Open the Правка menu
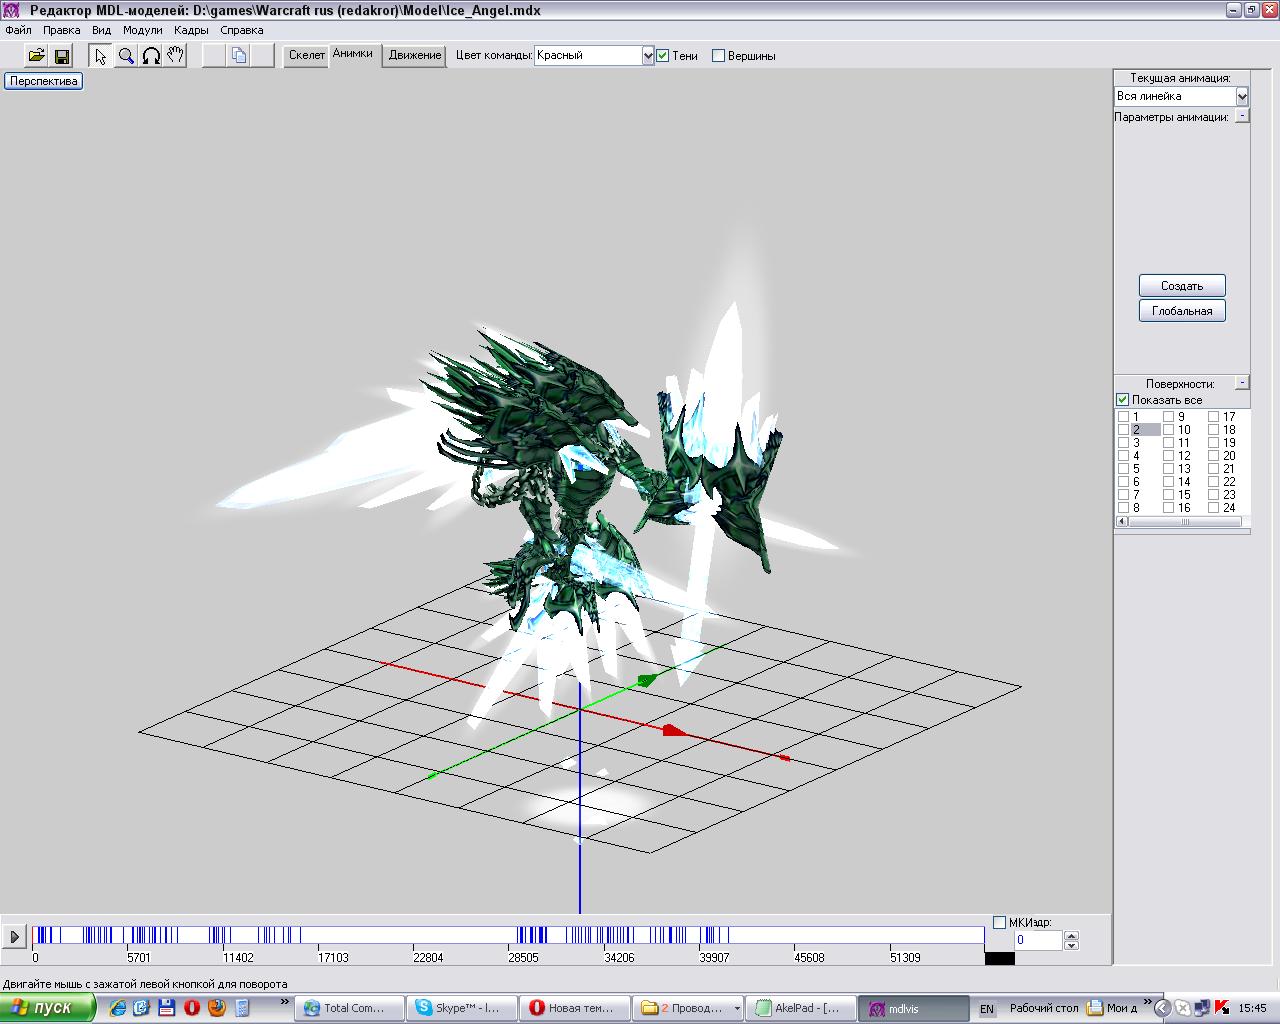Image resolution: width=1280 pixels, height=1024 pixels. [x=62, y=30]
